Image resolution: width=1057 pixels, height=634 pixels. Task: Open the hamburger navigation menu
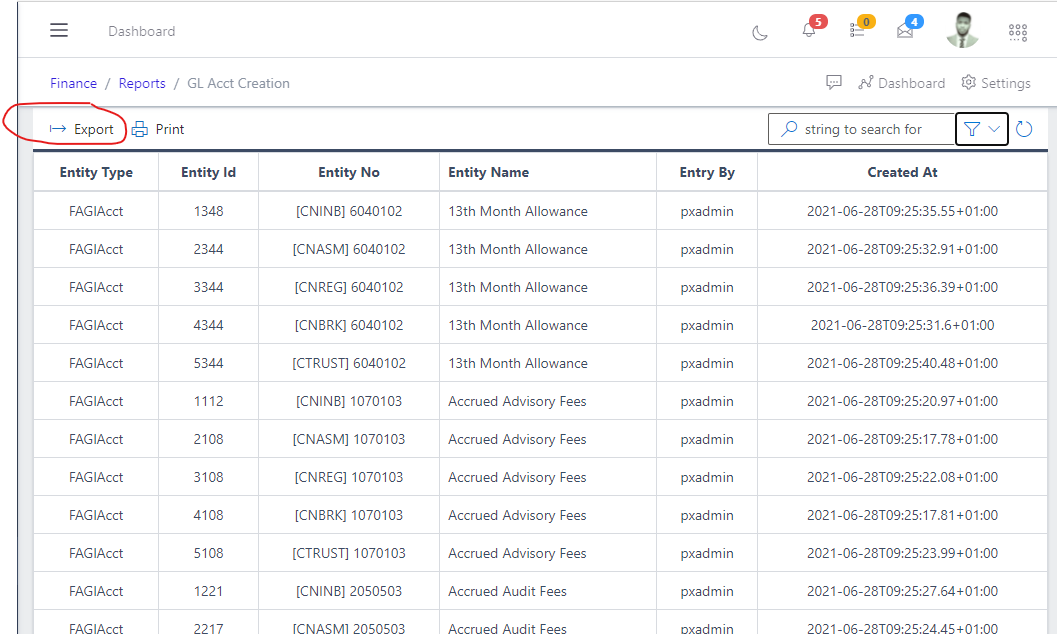tap(59, 30)
